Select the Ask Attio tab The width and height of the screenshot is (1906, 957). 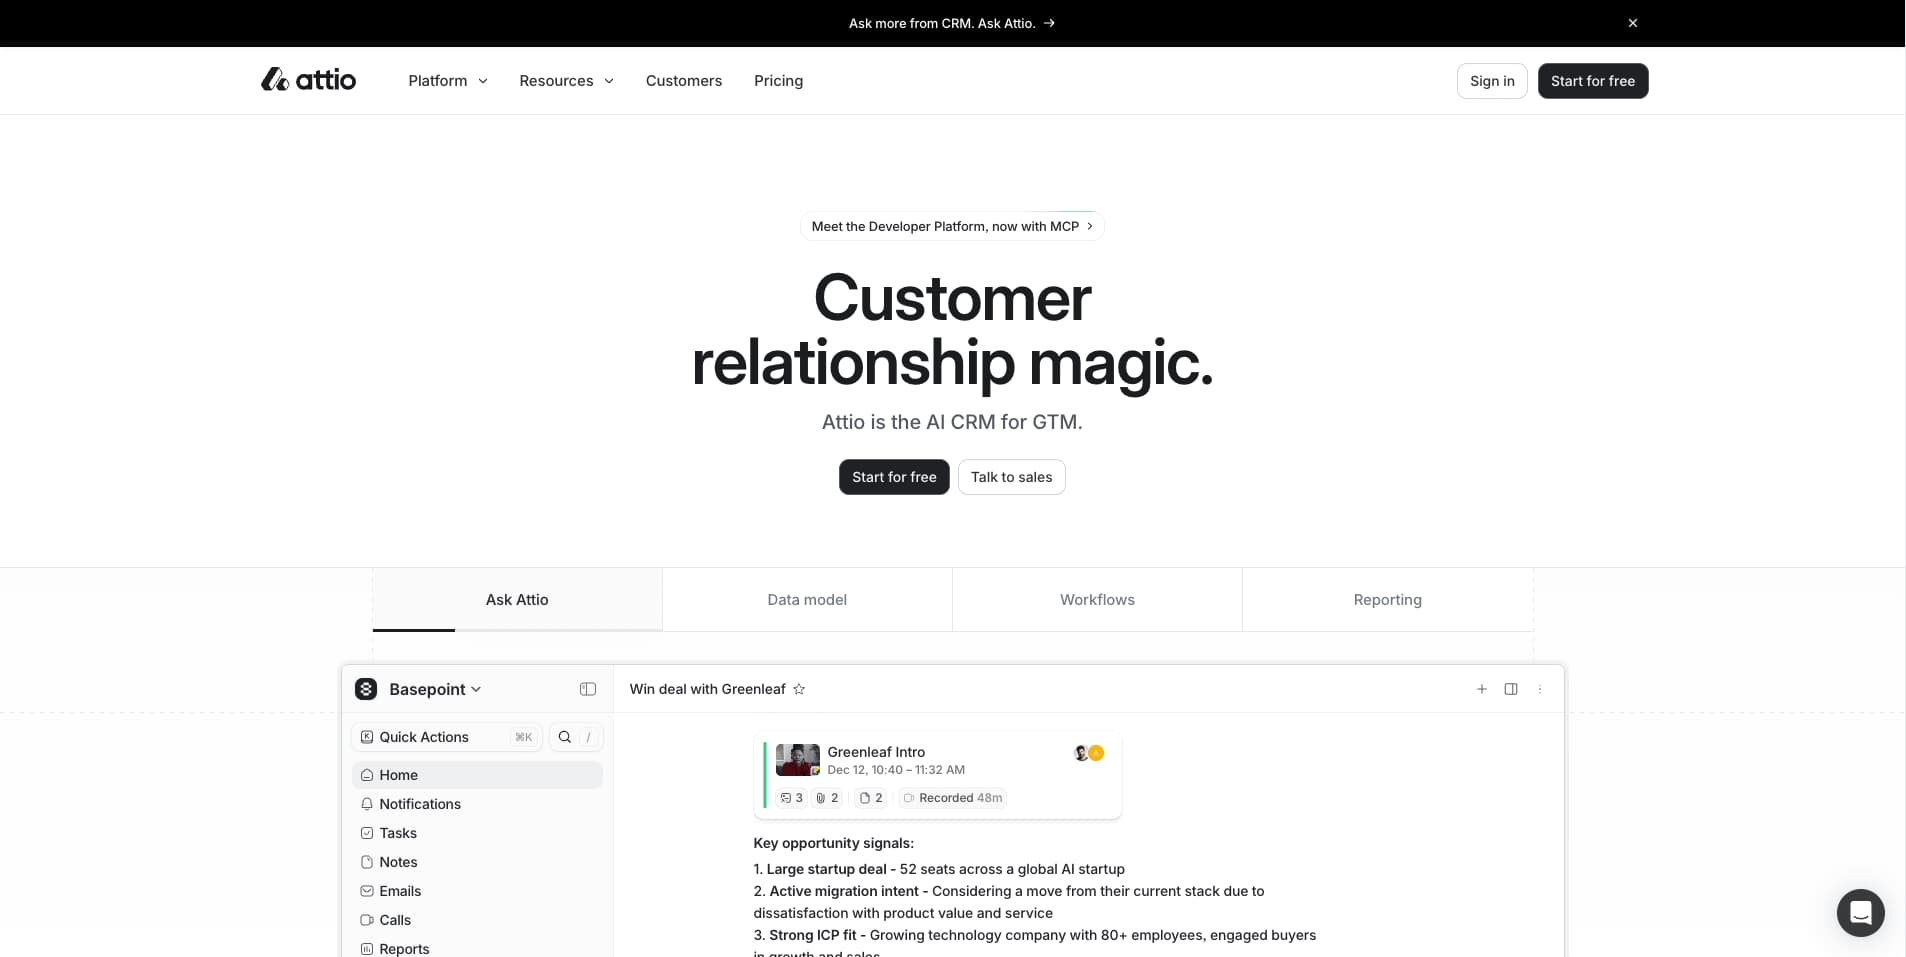point(517,600)
